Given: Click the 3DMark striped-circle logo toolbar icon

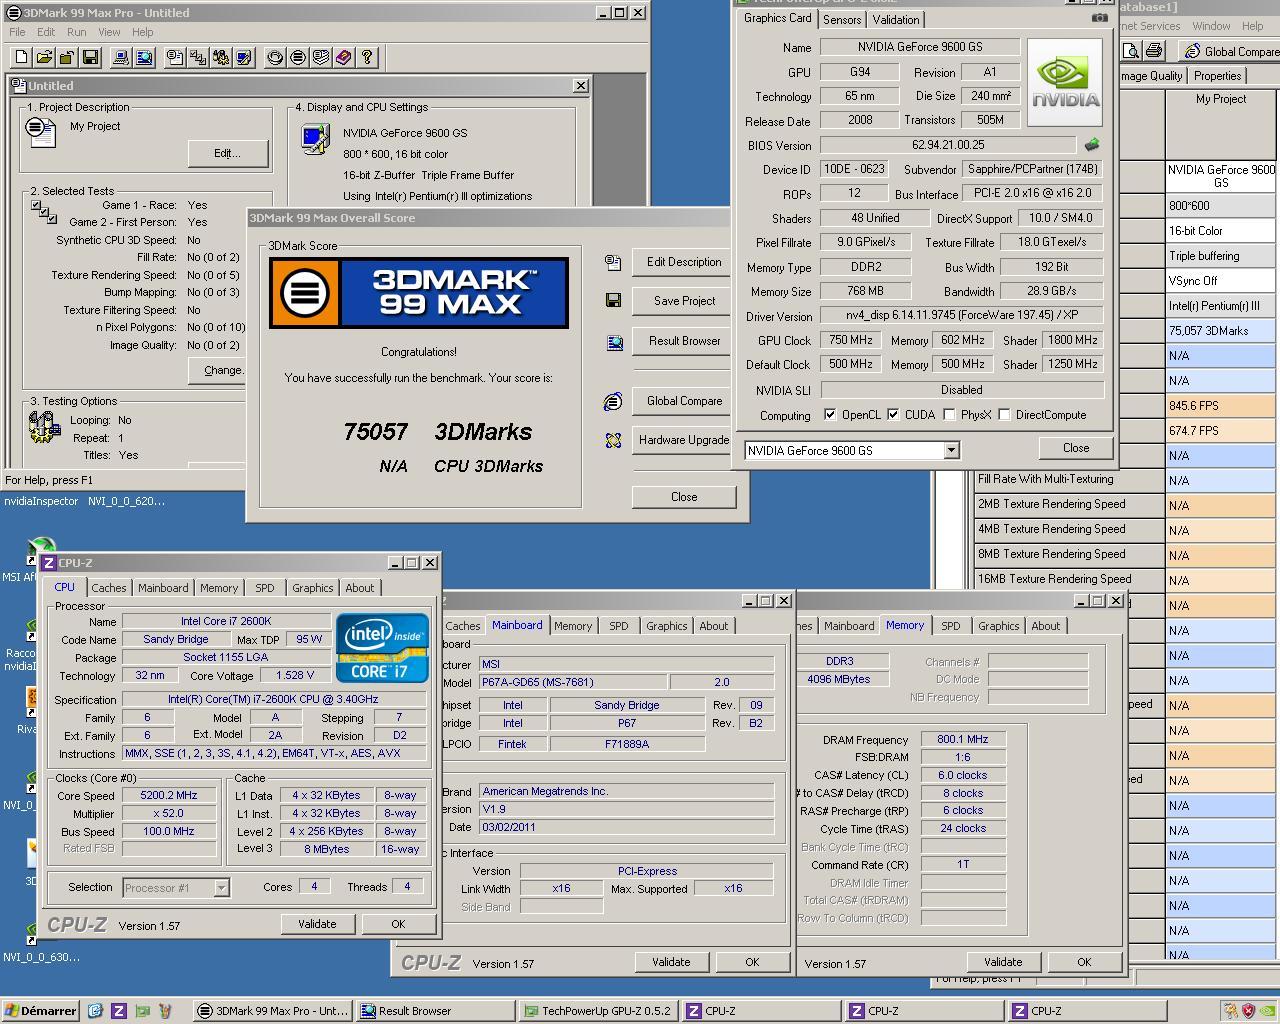Looking at the screenshot, I should (298, 57).
